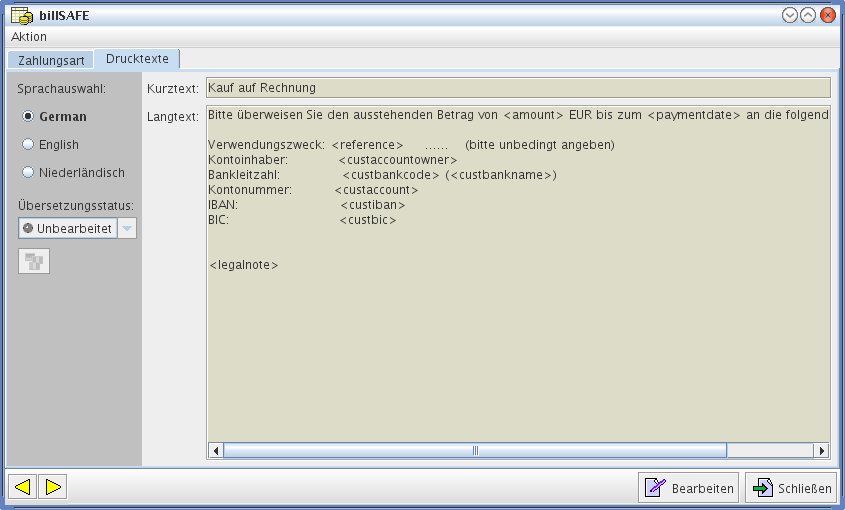Click the yellow left arrow navigation icon
Viewport: 845px width, 510px height.
[23, 487]
